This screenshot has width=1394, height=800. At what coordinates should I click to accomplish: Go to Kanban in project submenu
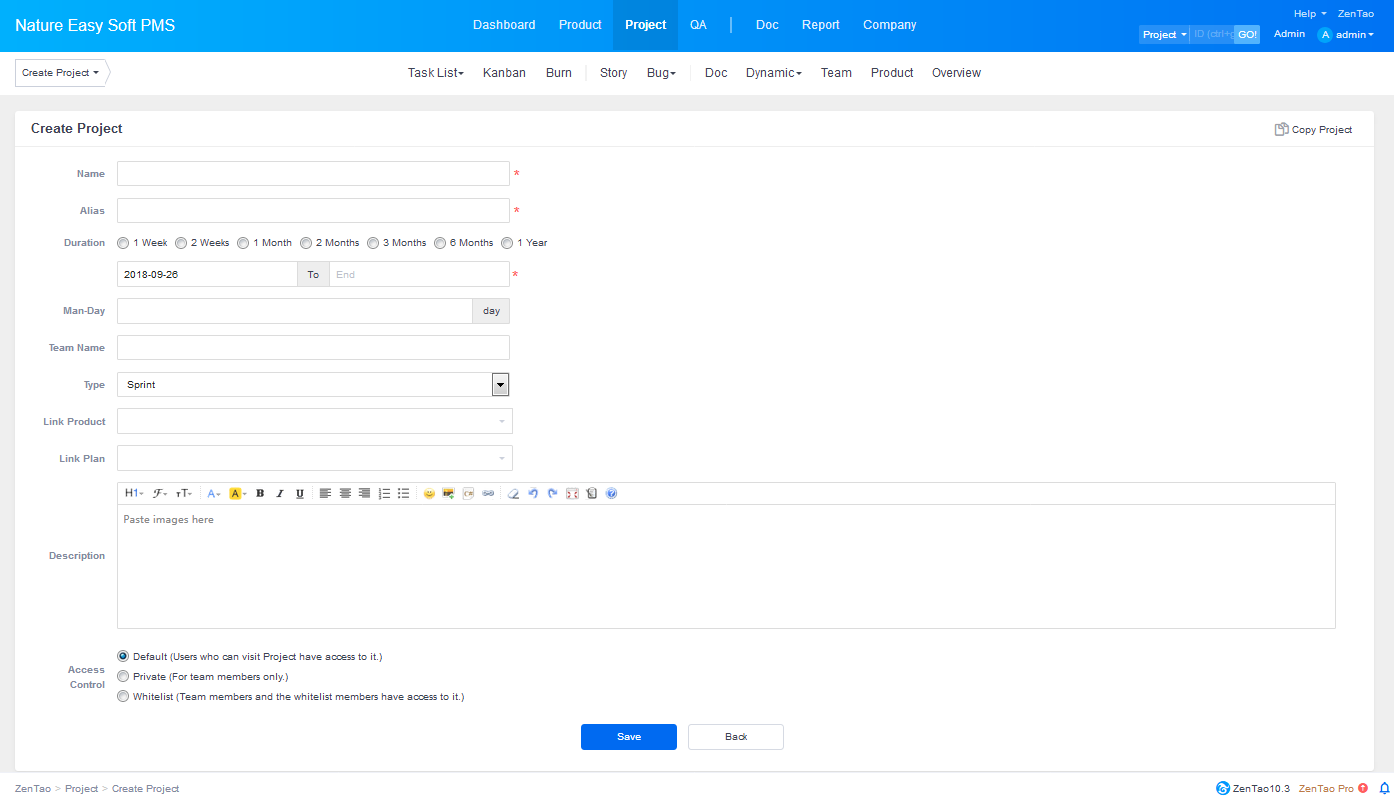tap(504, 73)
